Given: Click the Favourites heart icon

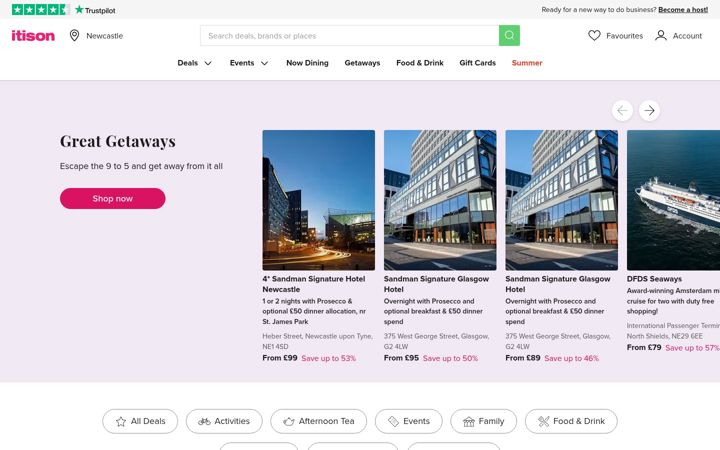Looking at the screenshot, I should [594, 35].
